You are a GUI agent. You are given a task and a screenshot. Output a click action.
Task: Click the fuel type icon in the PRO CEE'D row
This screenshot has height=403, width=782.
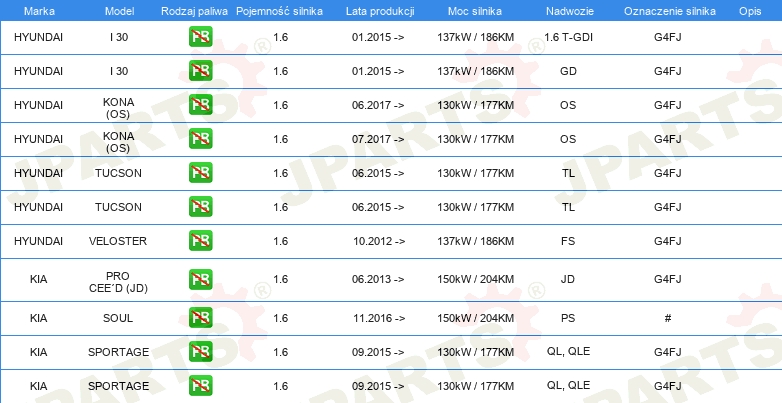pyautogui.click(x=200, y=279)
